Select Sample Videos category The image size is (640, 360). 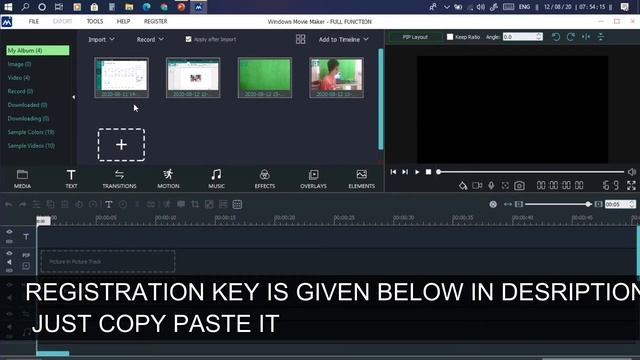[x=31, y=146]
